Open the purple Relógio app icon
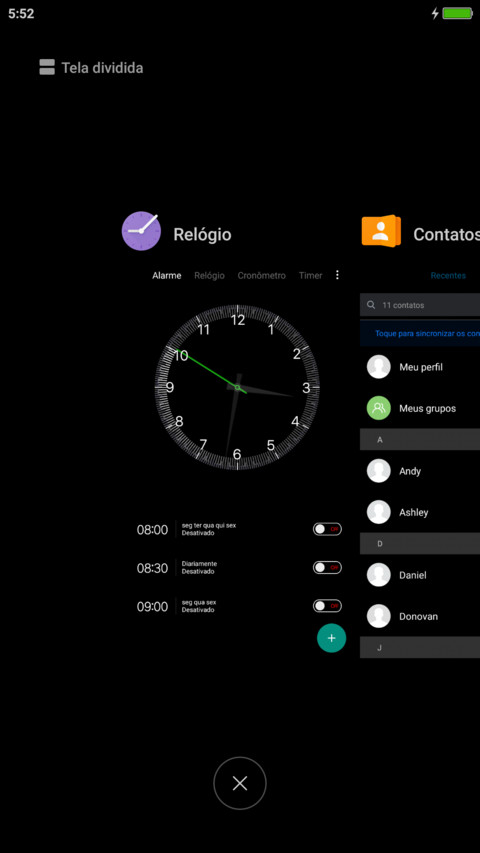This screenshot has width=480, height=853. [141, 231]
